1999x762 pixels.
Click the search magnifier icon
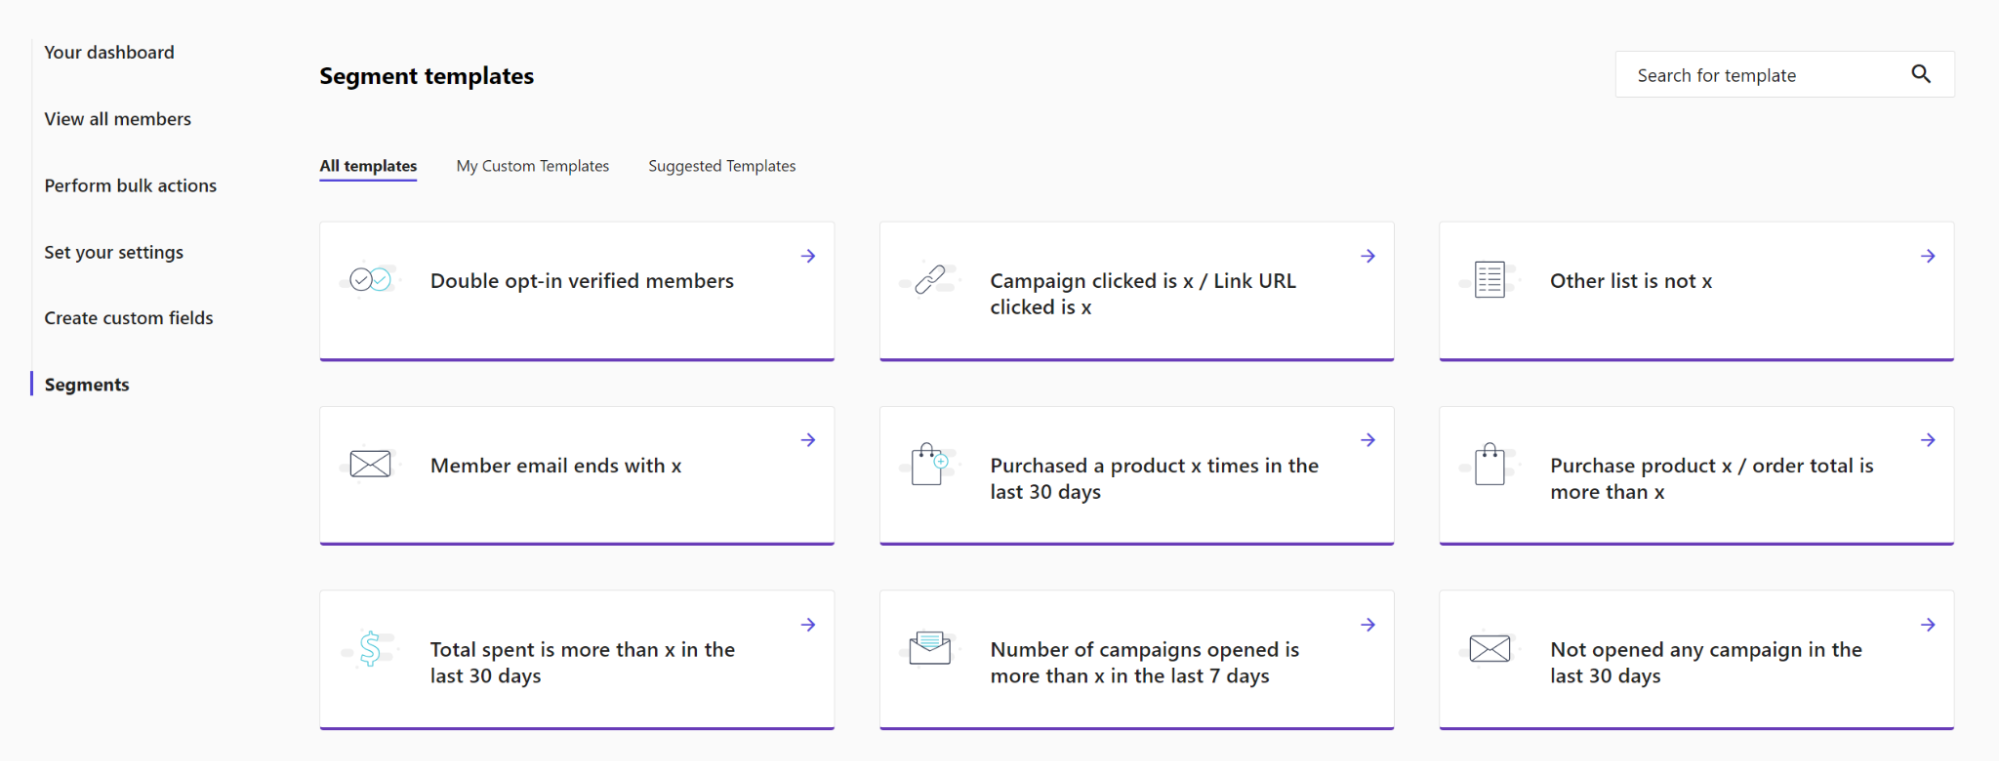pos(1921,74)
